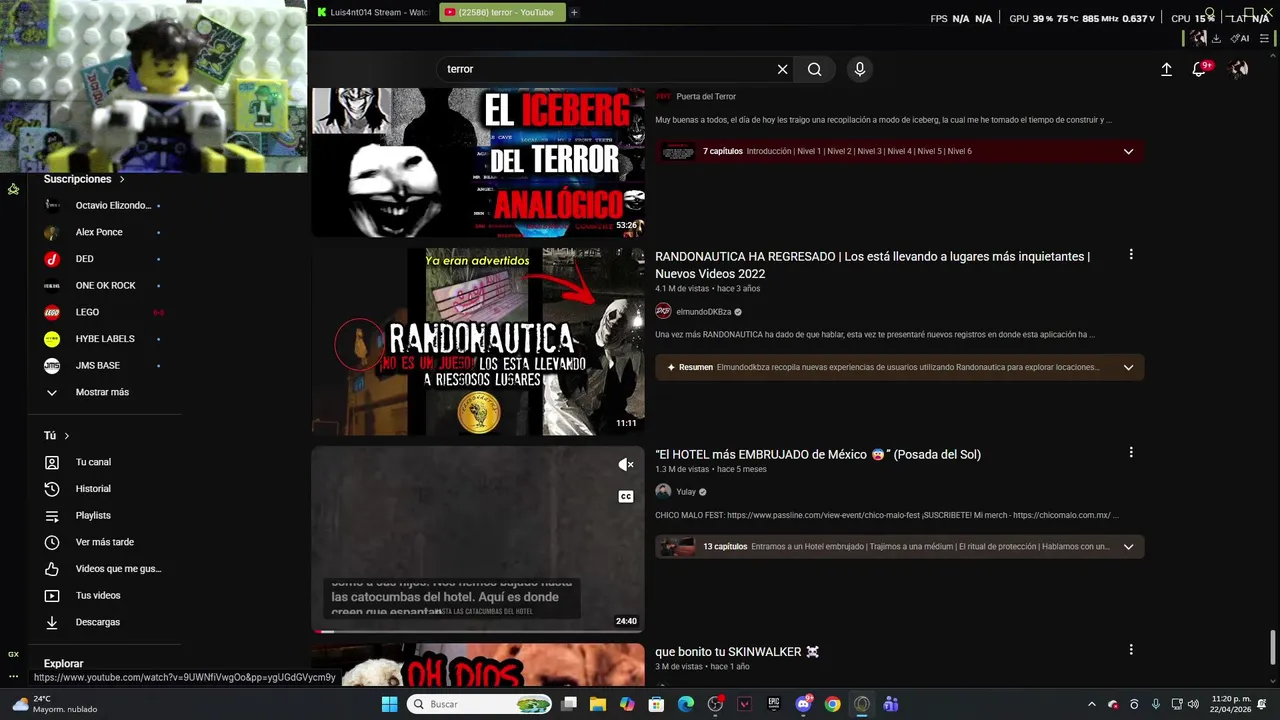This screenshot has height=720, width=1280.
Task: Click the page vertical scrollbar thumb
Action: [1273, 647]
